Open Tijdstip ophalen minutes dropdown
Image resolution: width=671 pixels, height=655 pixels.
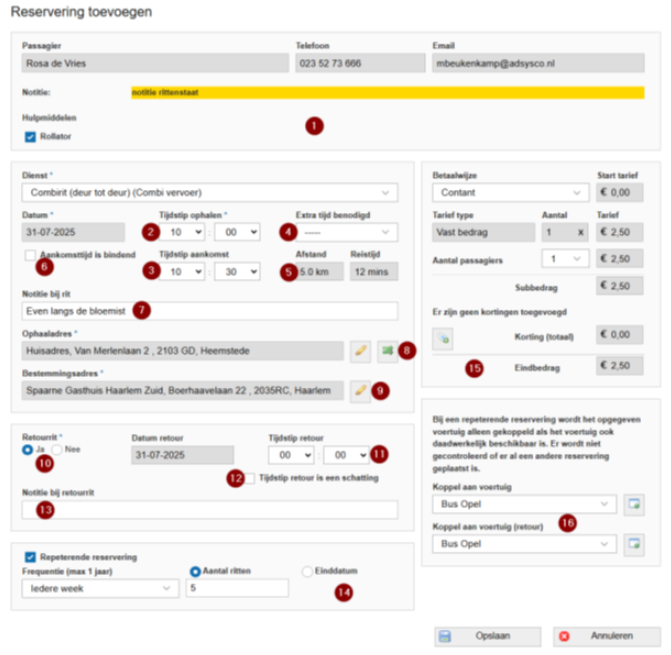point(237,232)
